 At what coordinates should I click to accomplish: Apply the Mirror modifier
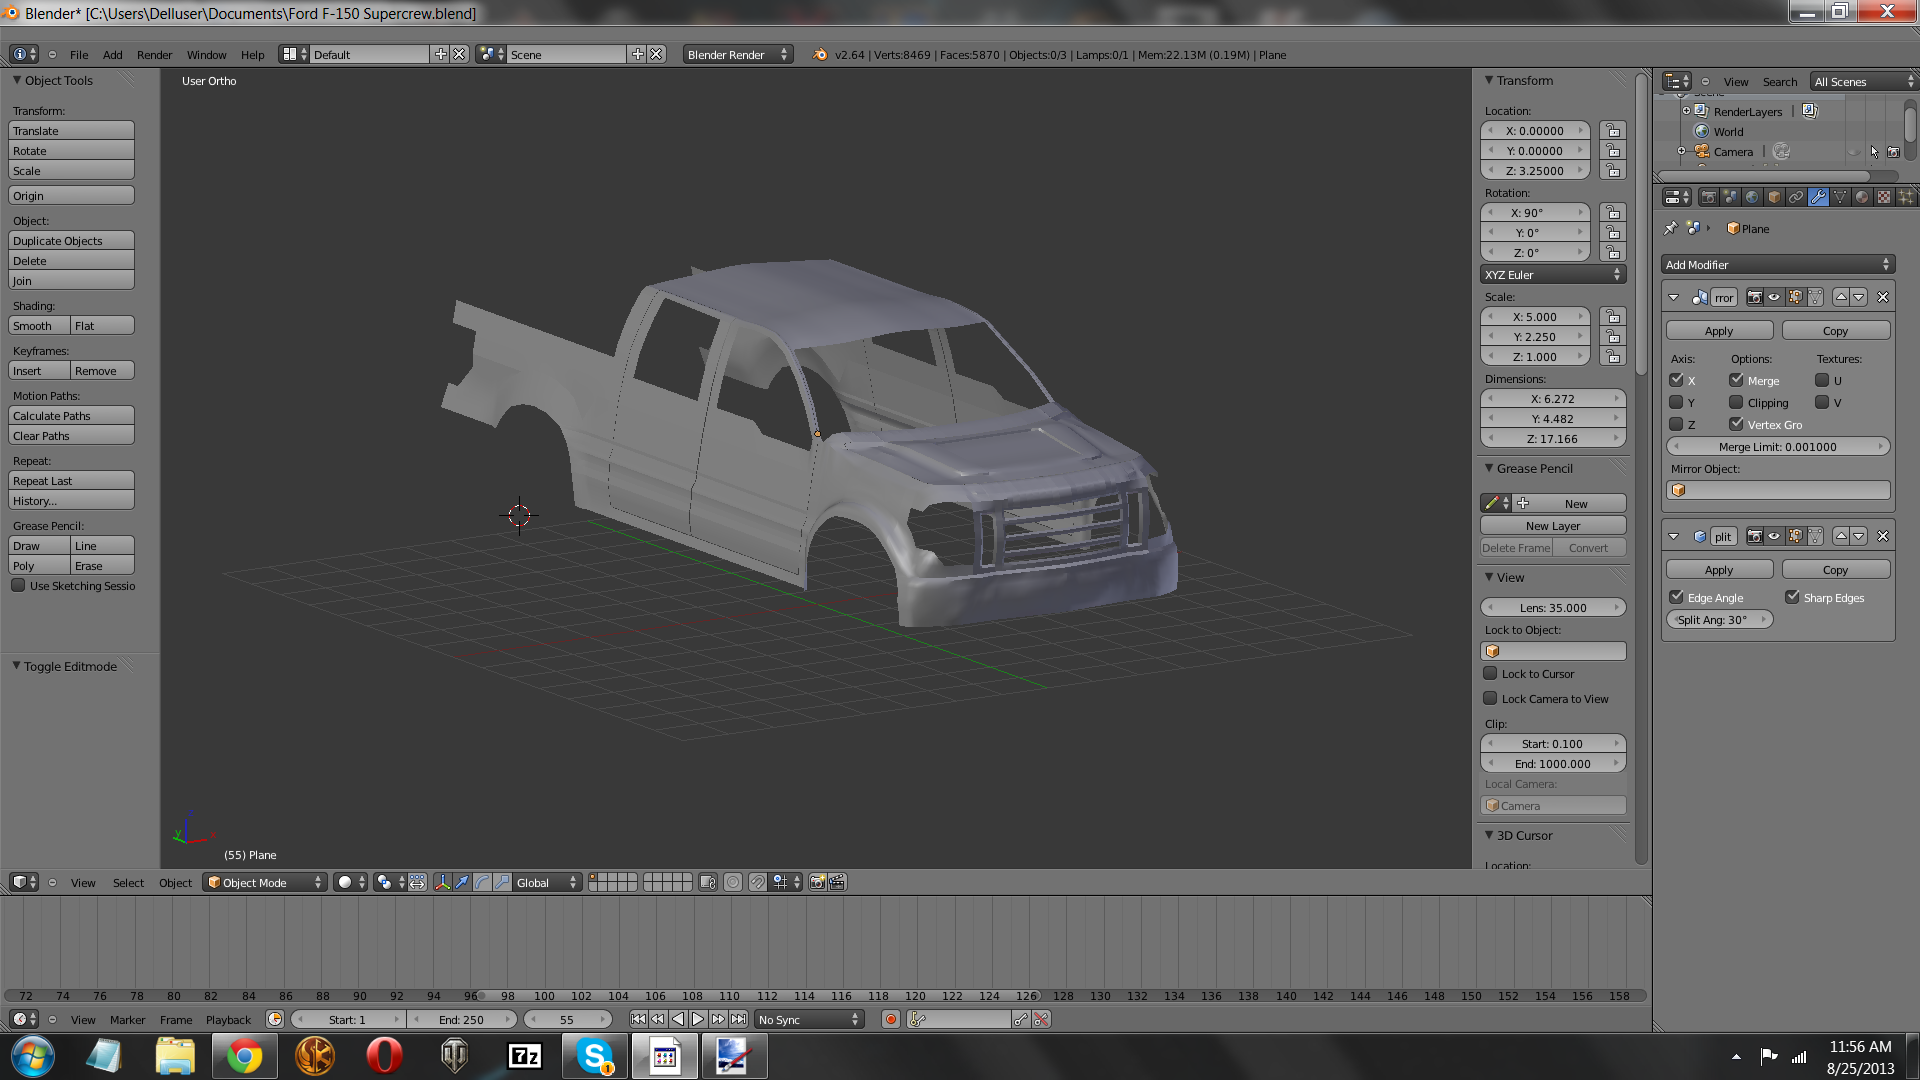pos(1719,330)
